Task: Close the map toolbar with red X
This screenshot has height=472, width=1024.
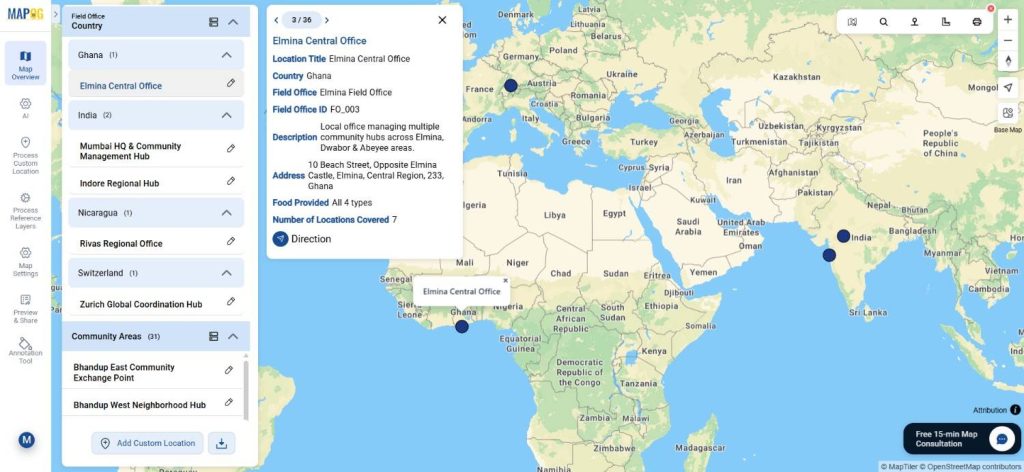Action: (991, 8)
